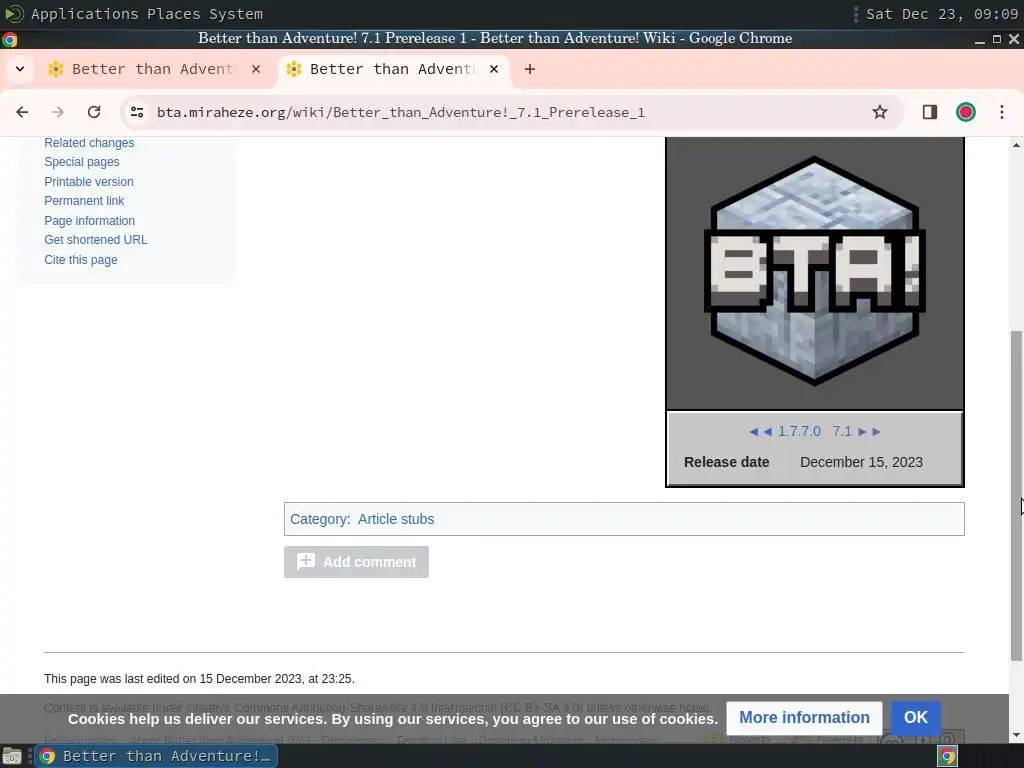Go to next version 7.1 link
Screen dimensions: 1024x768
click(842, 432)
